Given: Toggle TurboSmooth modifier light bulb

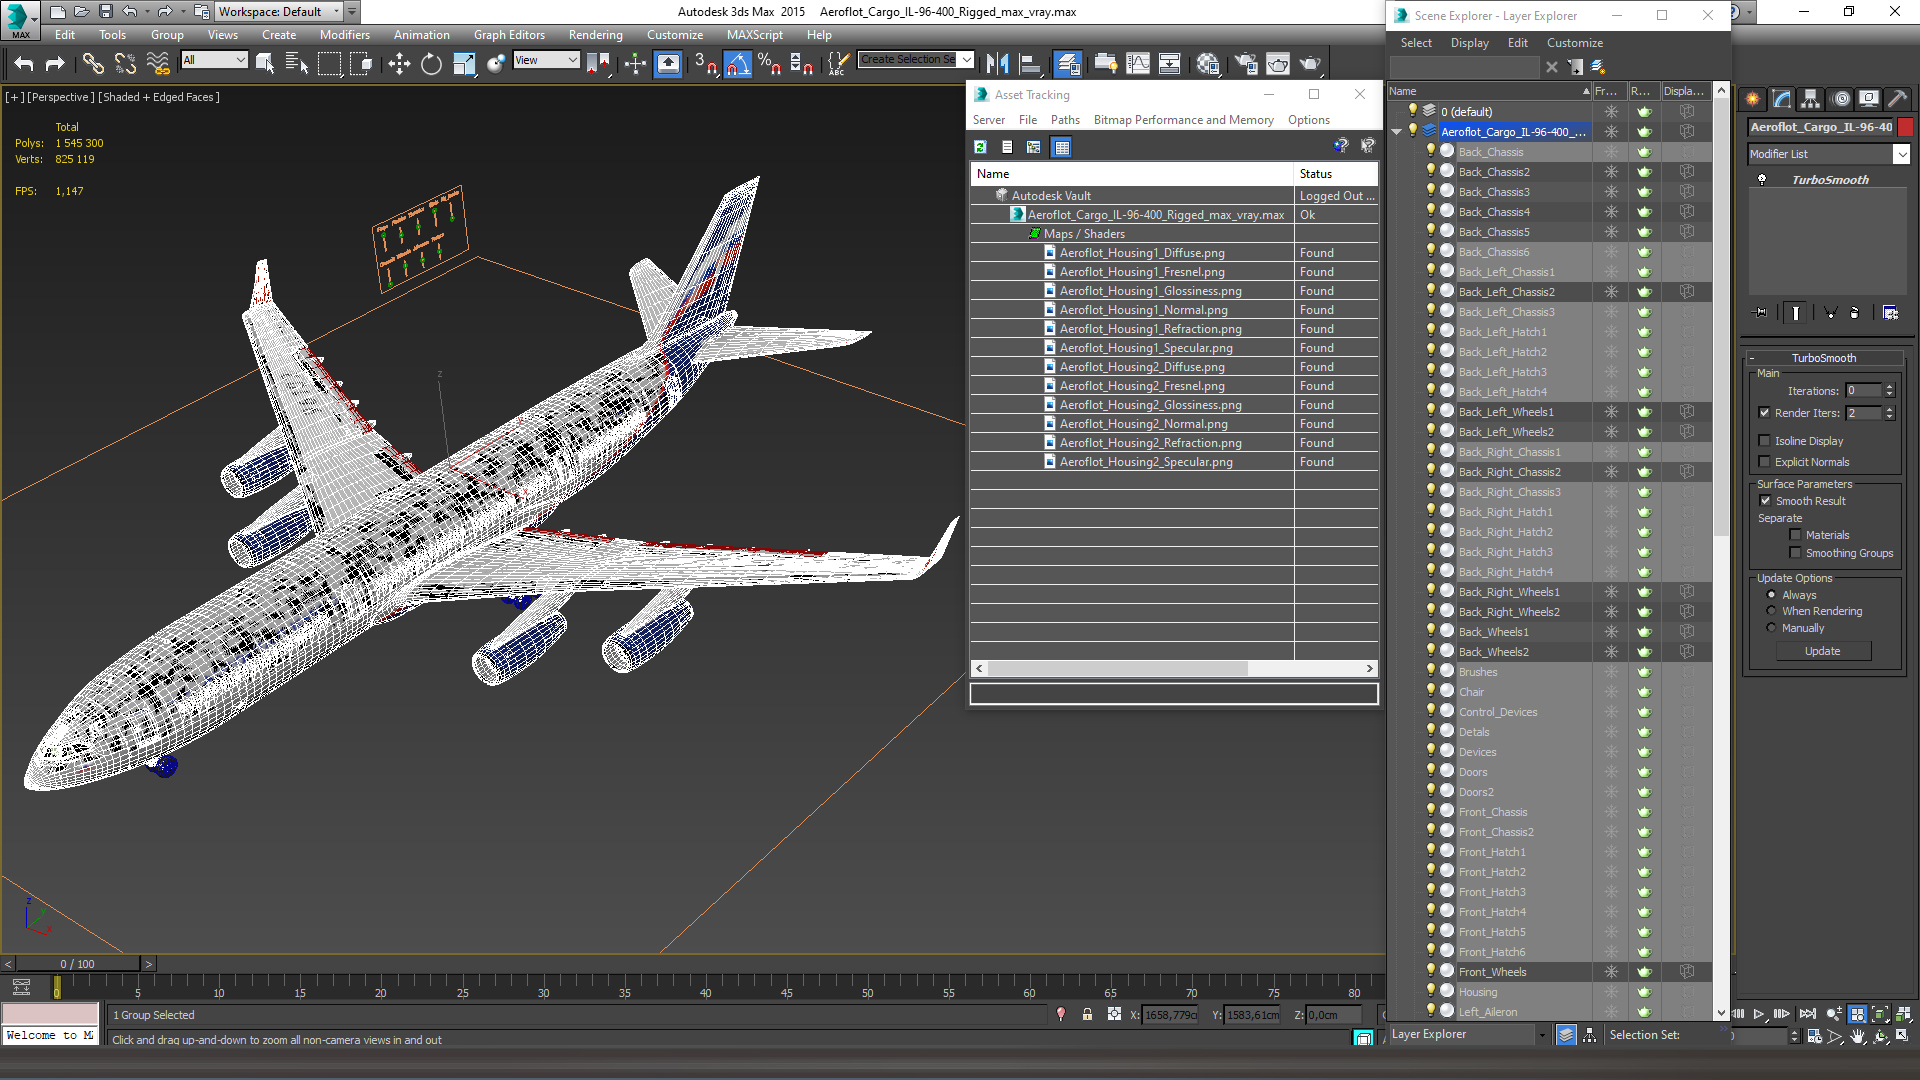Looking at the screenshot, I should click(1762, 180).
